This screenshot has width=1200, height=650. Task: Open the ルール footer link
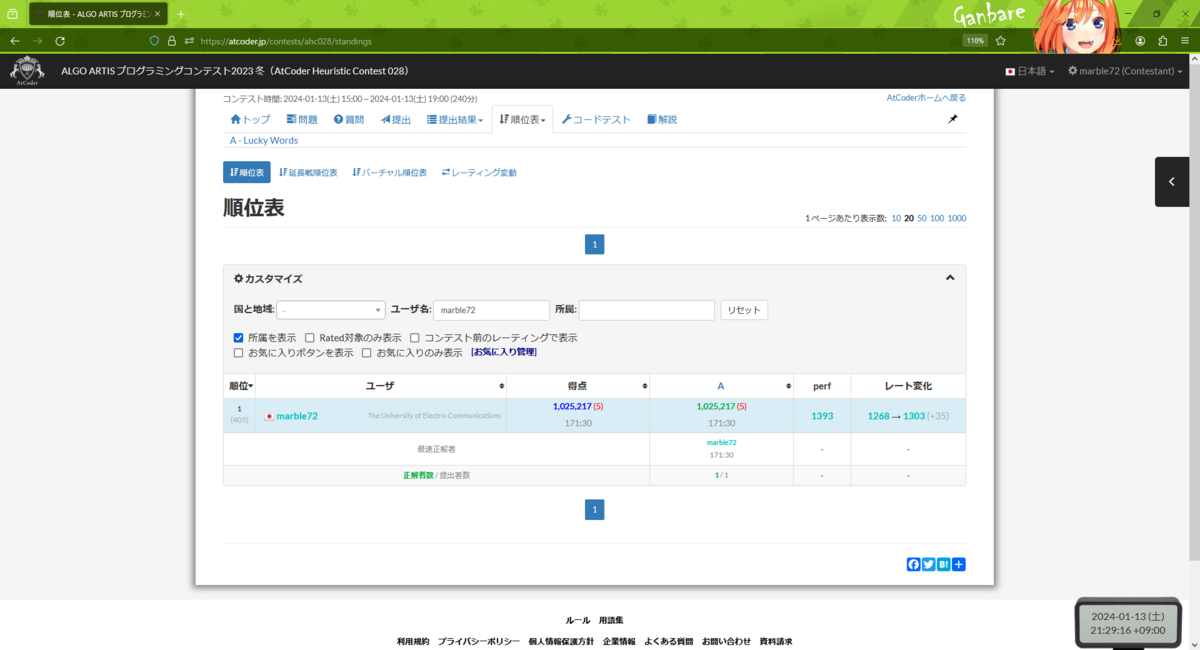577,620
